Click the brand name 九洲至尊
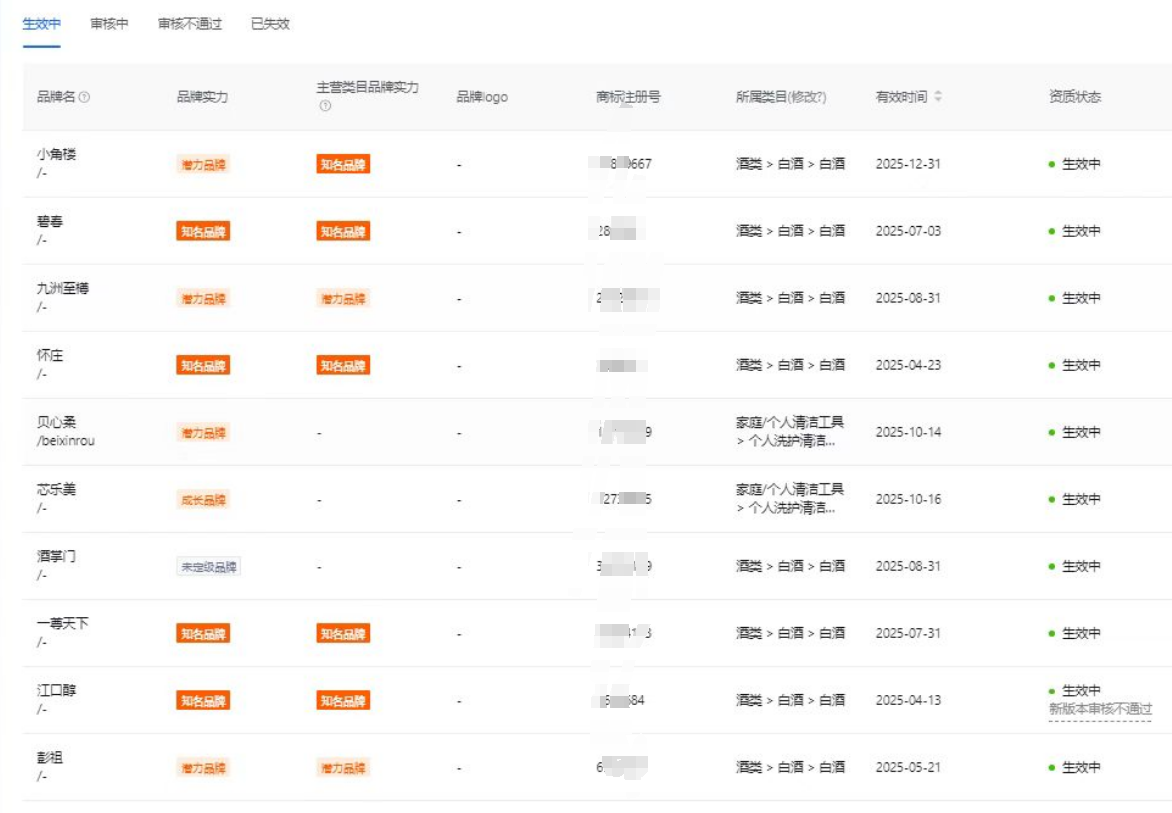Screen dimensions: 1172x813 click(63, 288)
